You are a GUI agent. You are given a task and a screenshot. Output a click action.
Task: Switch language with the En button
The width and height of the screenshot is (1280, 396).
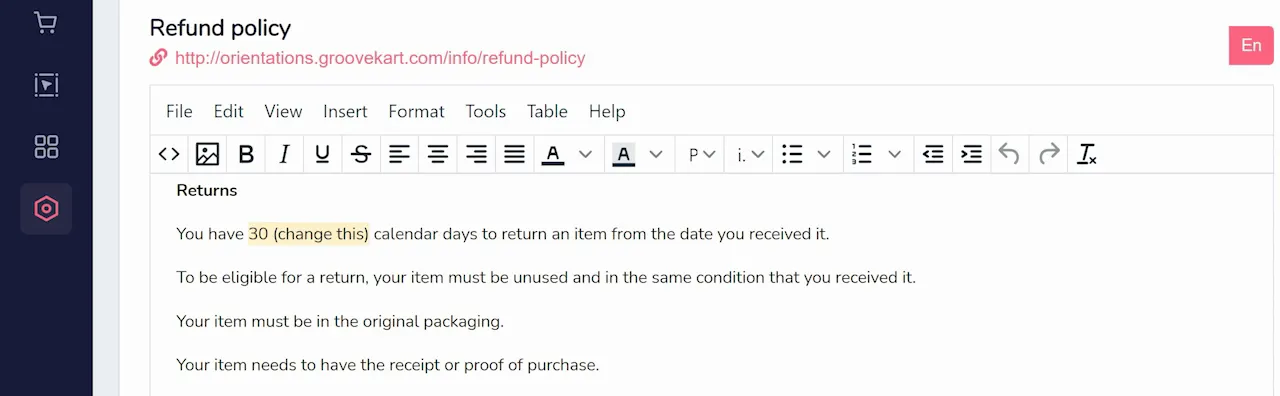point(1251,45)
